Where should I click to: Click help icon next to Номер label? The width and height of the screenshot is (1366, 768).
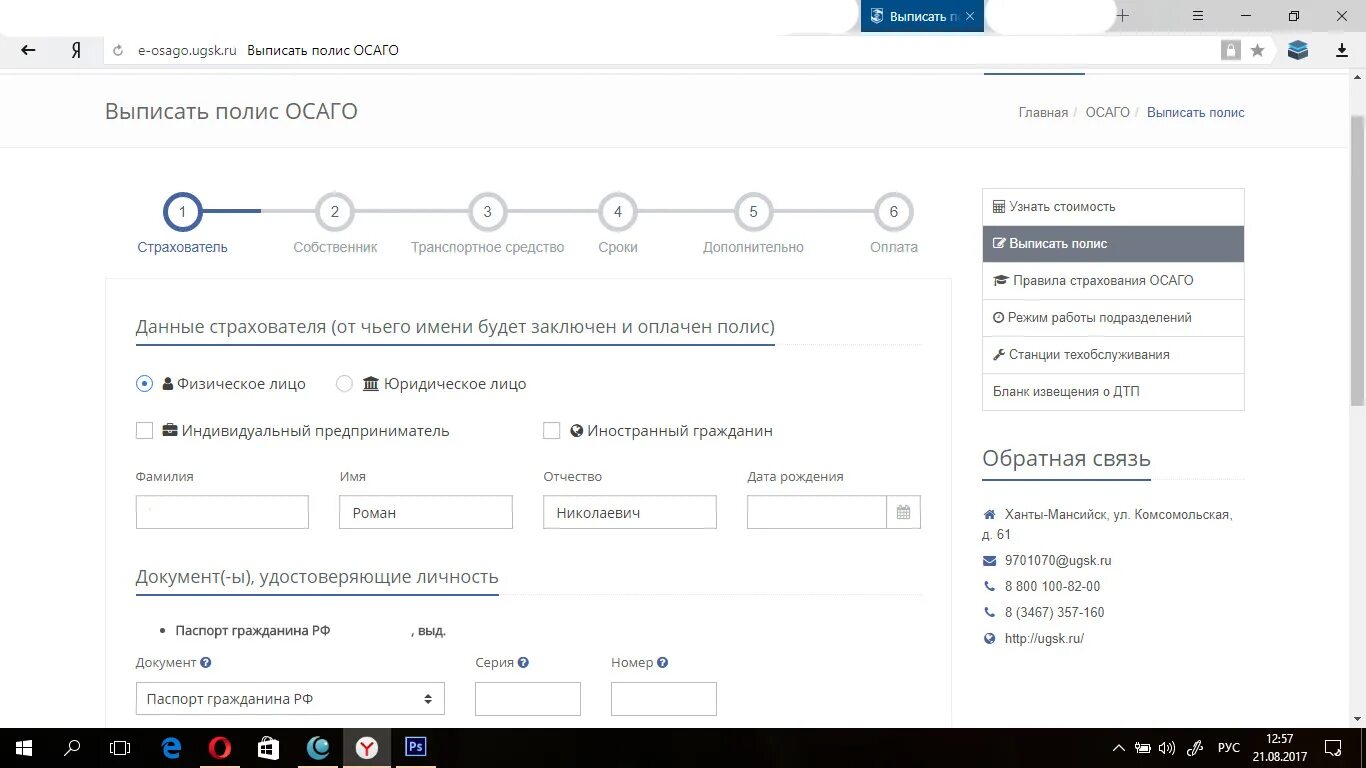pos(662,662)
